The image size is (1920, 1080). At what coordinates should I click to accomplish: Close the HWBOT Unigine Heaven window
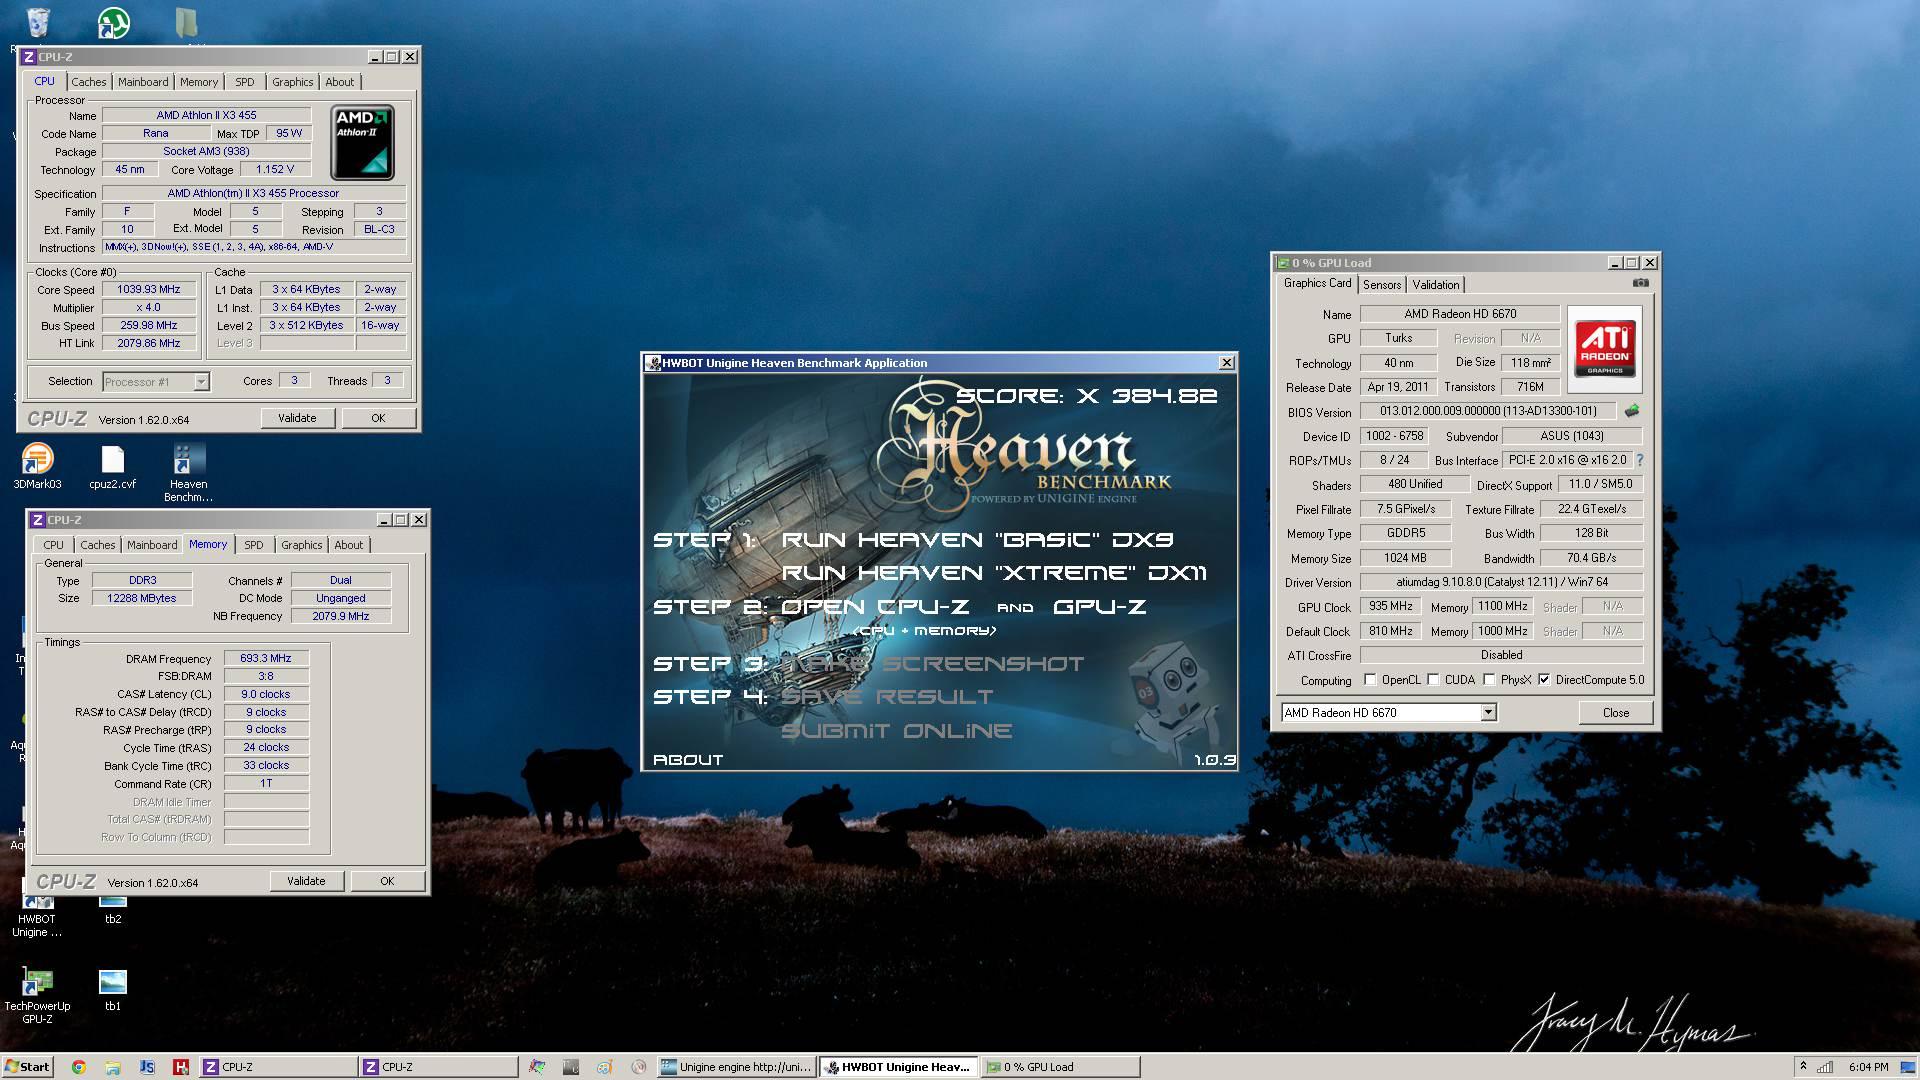(x=1226, y=363)
